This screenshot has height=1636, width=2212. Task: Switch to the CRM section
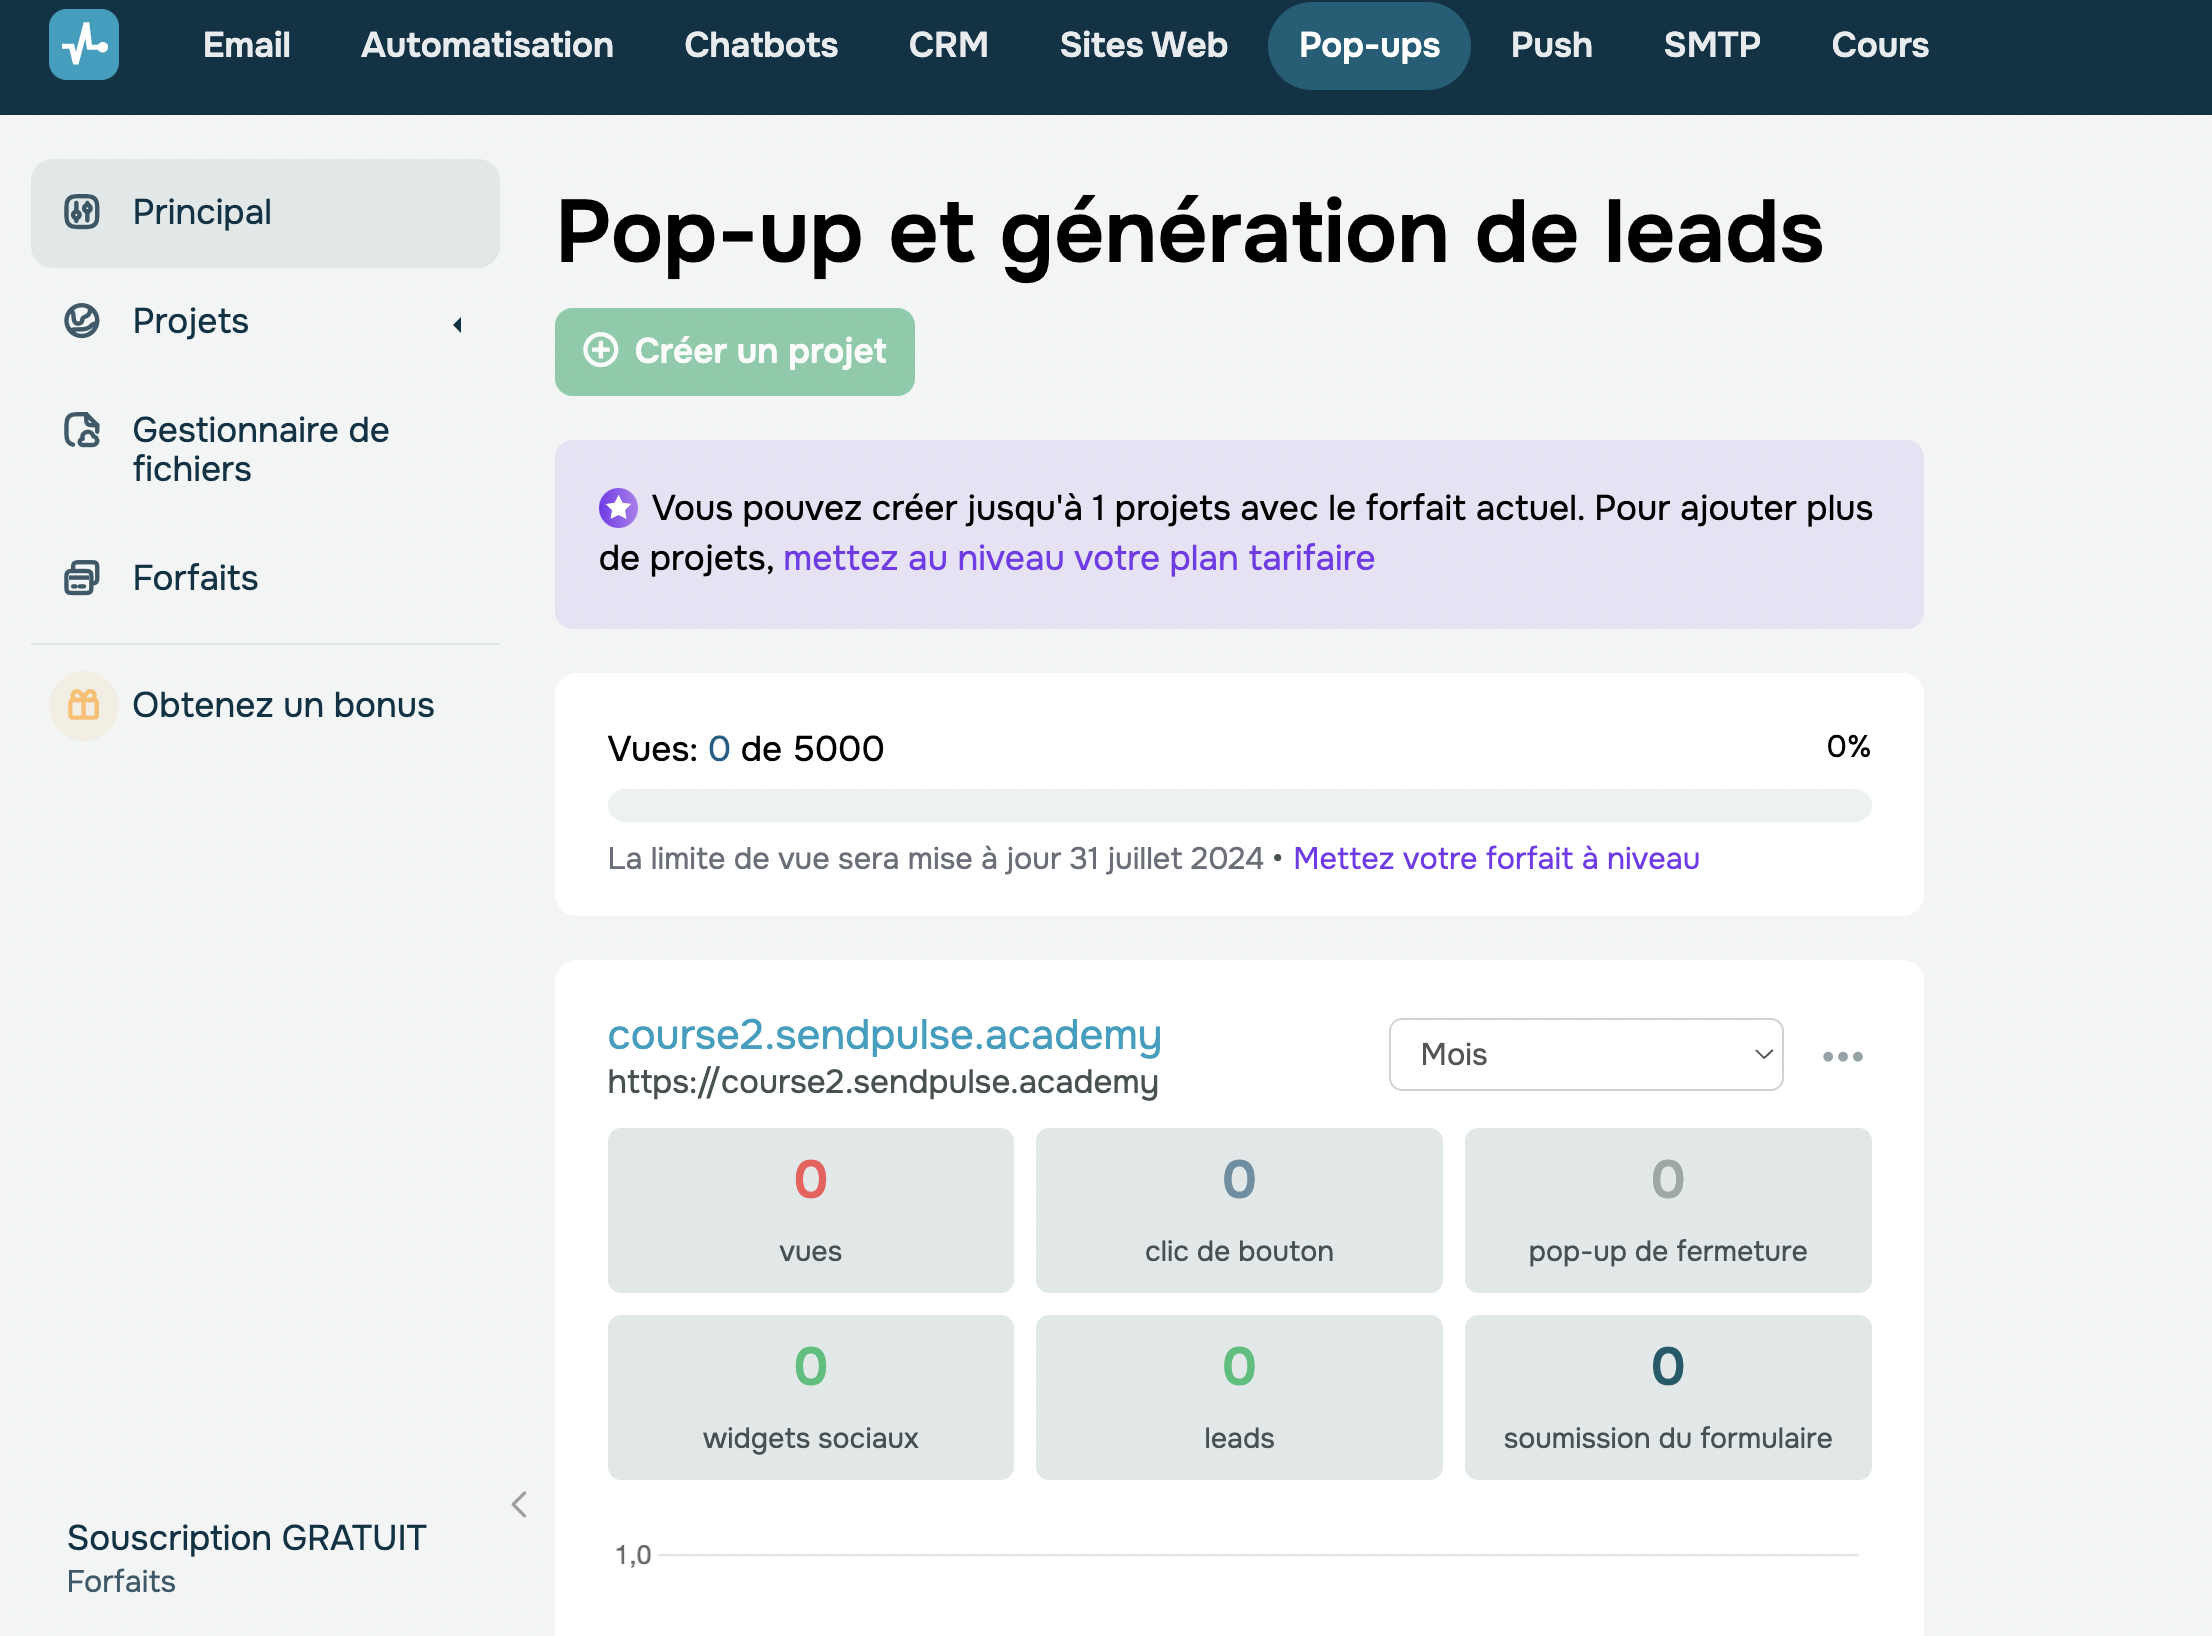pos(948,44)
